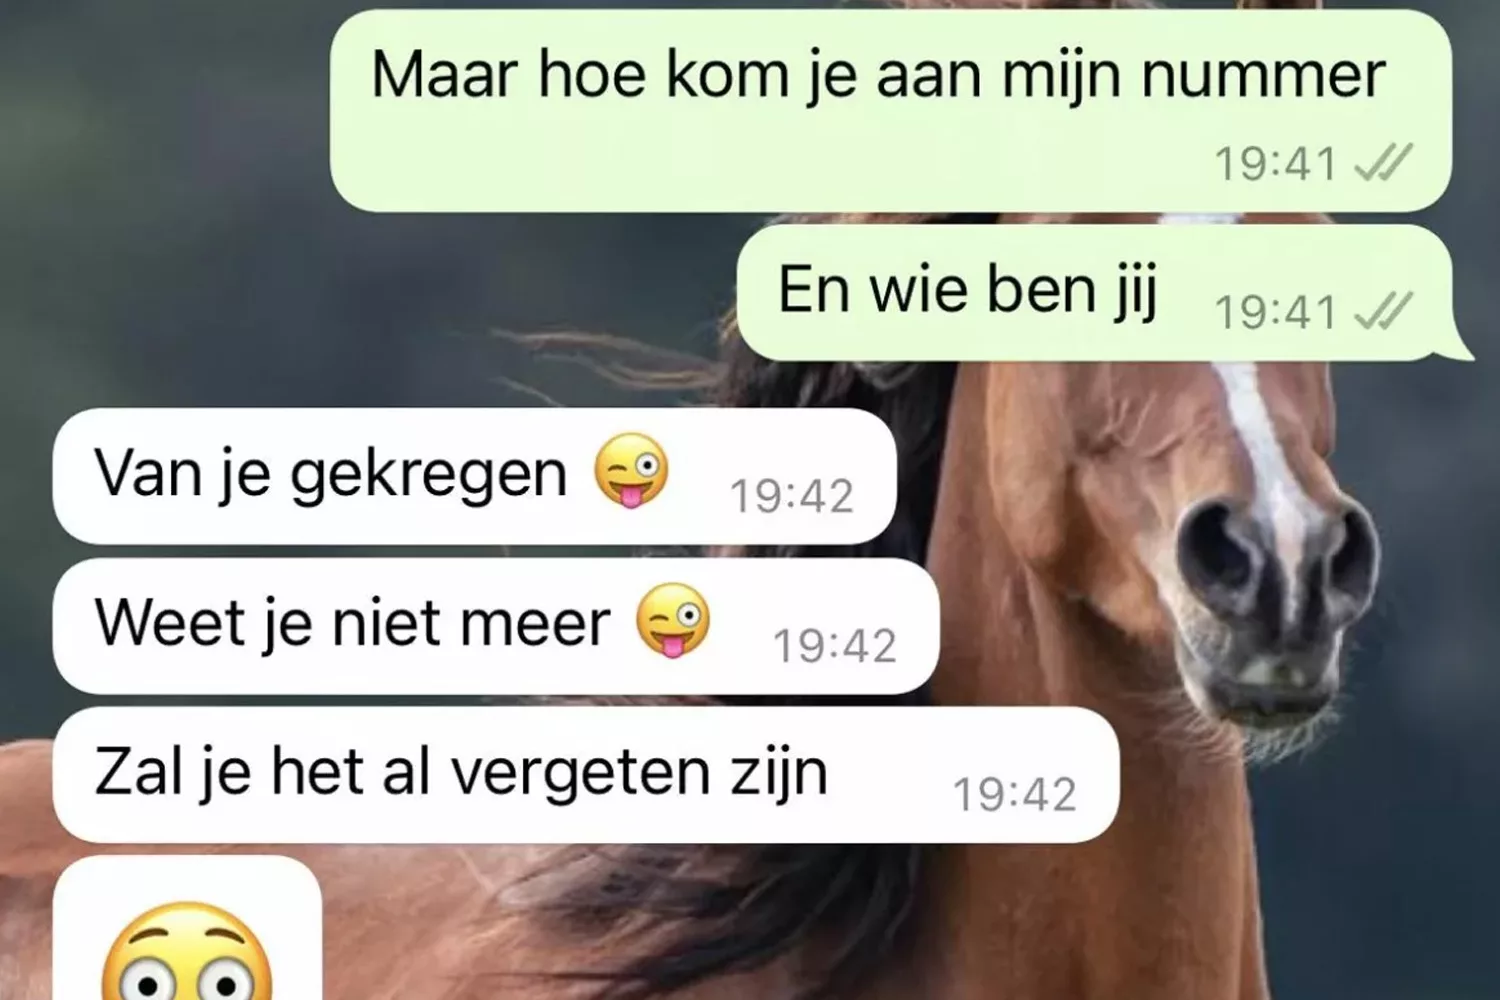Tap the 'Weet je niet meer' message bubble
1500x1000 pixels.
(496, 626)
